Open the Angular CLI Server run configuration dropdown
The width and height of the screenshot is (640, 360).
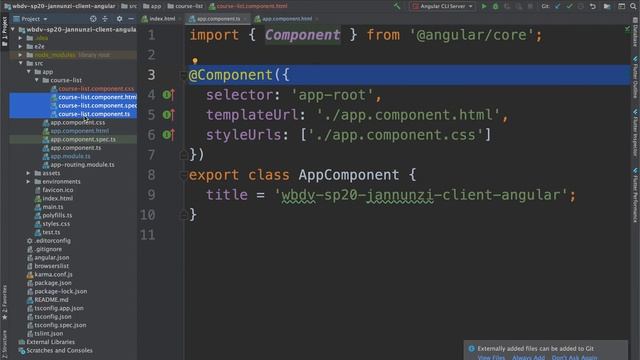click(442, 6)
